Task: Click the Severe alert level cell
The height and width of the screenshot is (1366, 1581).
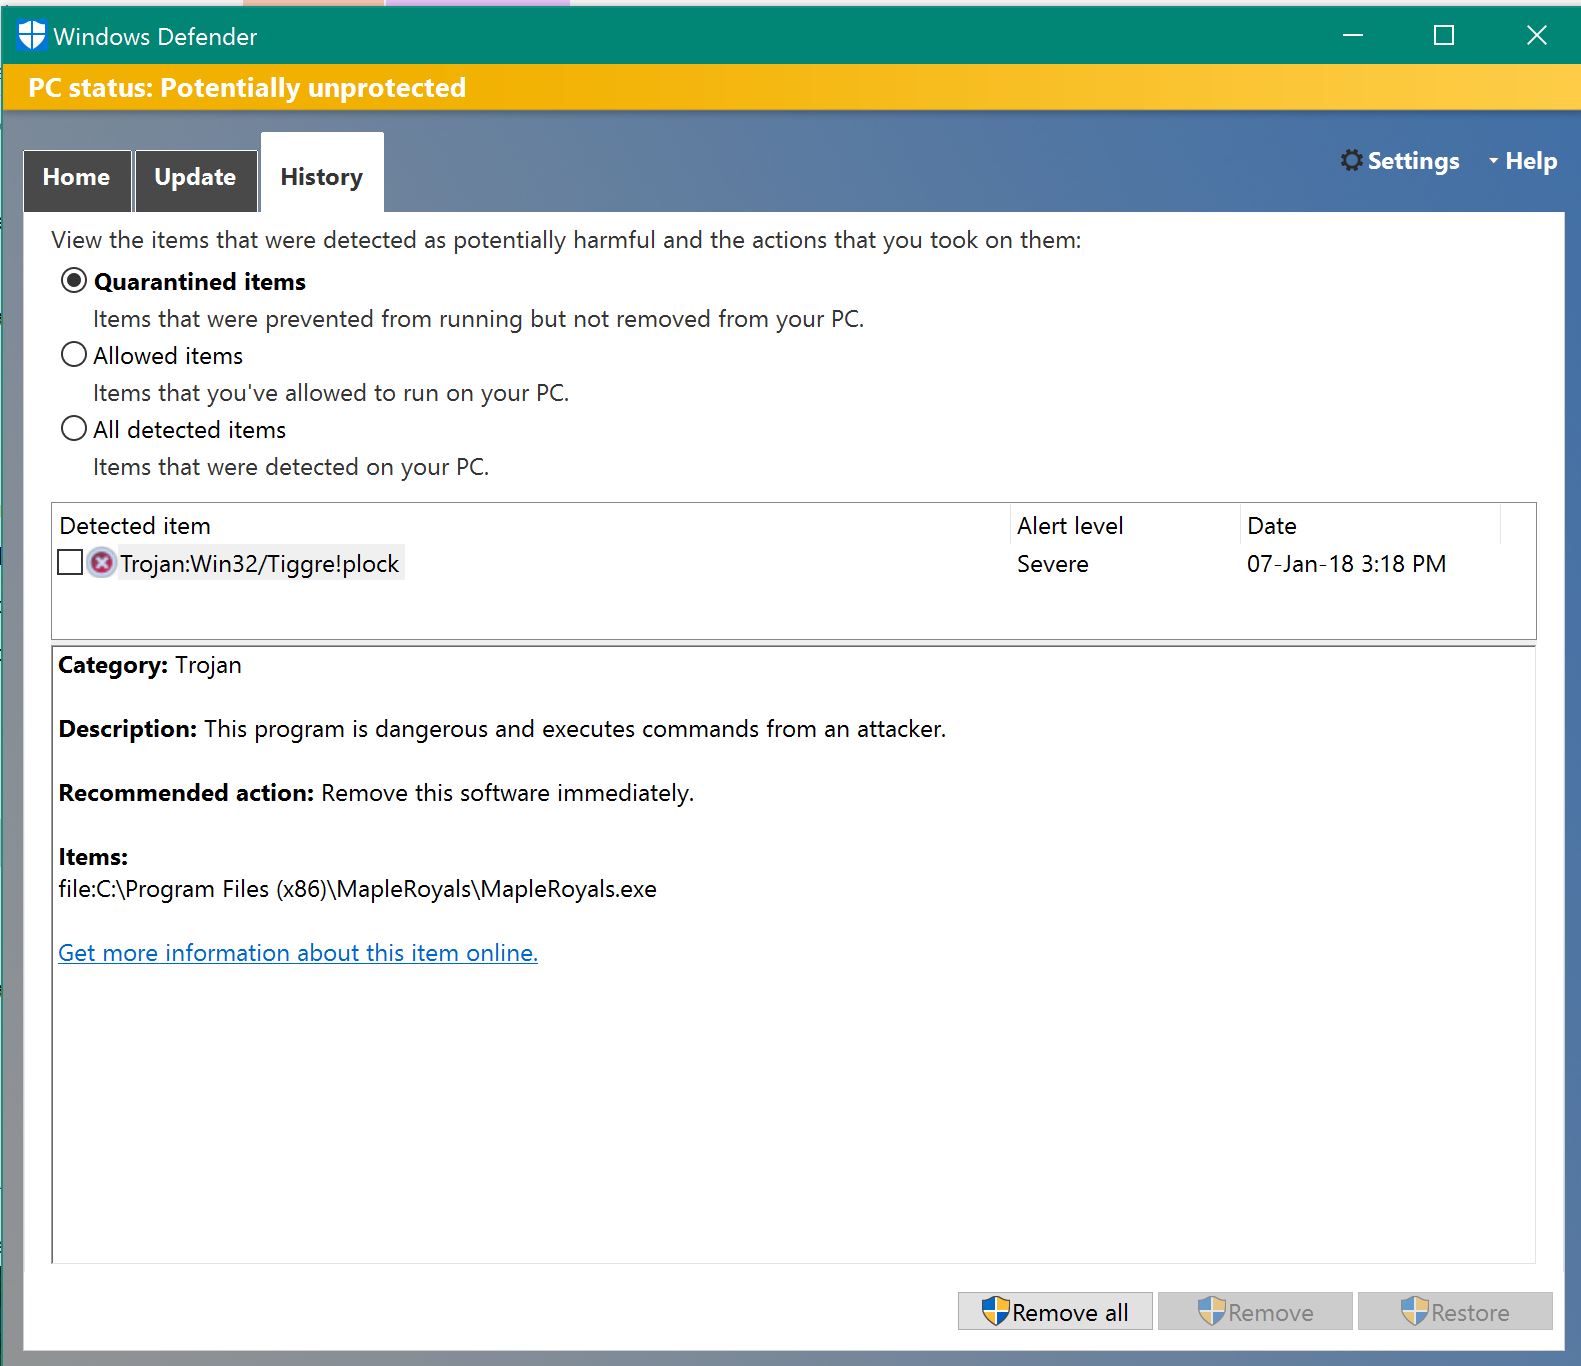Action: 1053,563
